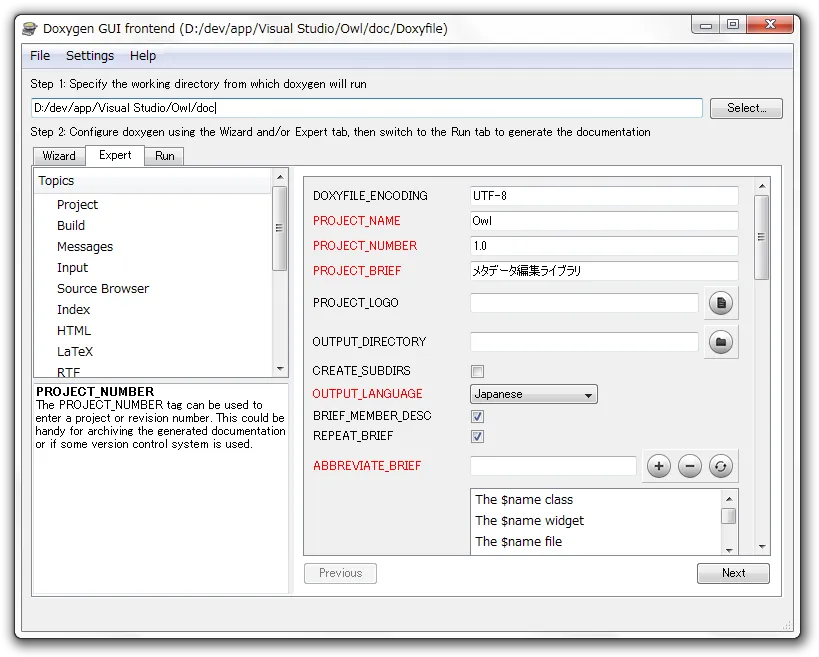Image resolution: width=819 pixels, height=657 pixels.
Task: Uncheck the BRIEF_MEMBER_DESC checkbox
Action: tap(478, 416)
